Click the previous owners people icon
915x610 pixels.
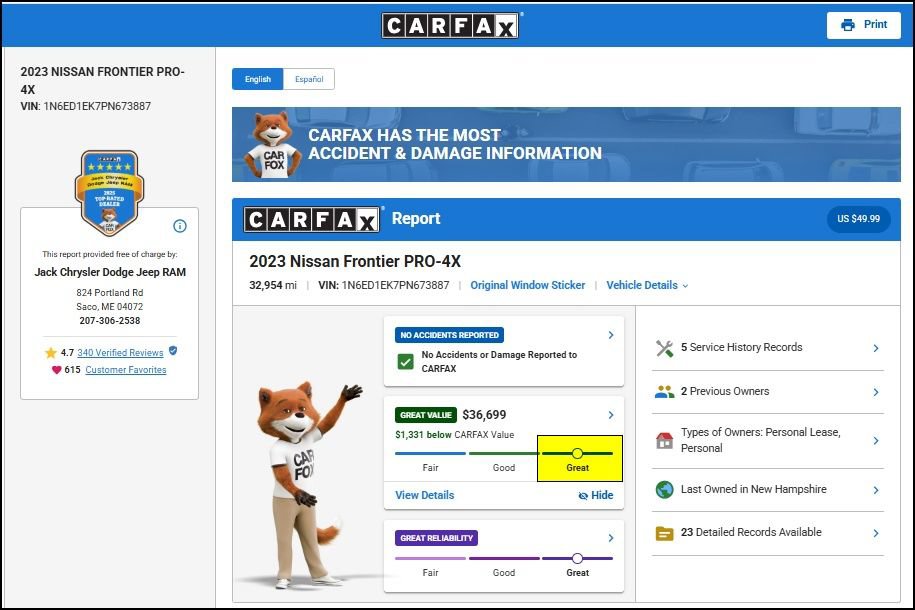[x=665, y=392]
